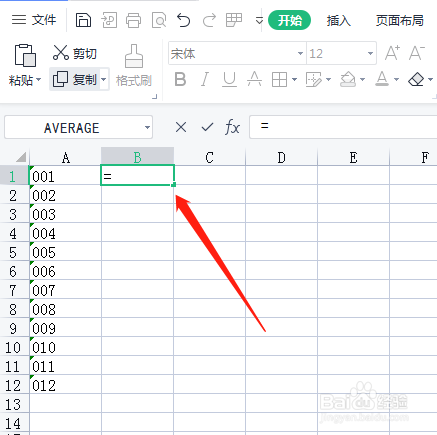Click the export to PDF icon
This screenshot has height=435, width=437.
point(109,20)
